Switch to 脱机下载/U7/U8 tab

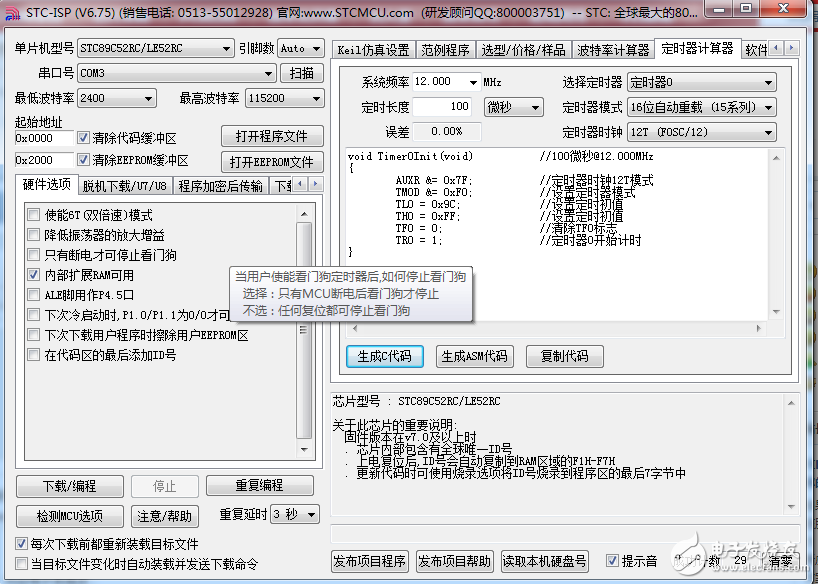pyautogui.click(x=125, y=186)
